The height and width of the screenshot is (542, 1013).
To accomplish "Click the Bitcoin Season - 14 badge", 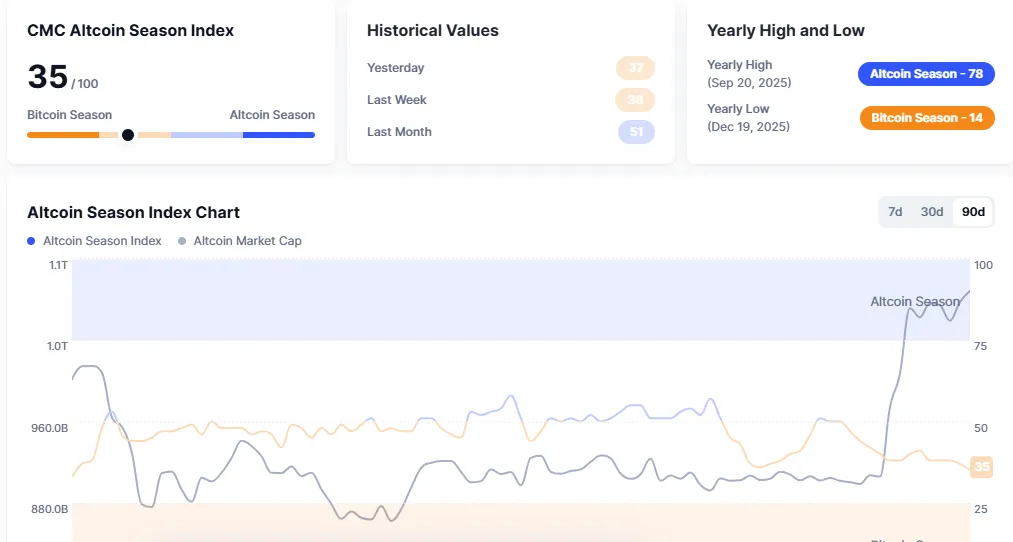I will click(x=927, y=118).
